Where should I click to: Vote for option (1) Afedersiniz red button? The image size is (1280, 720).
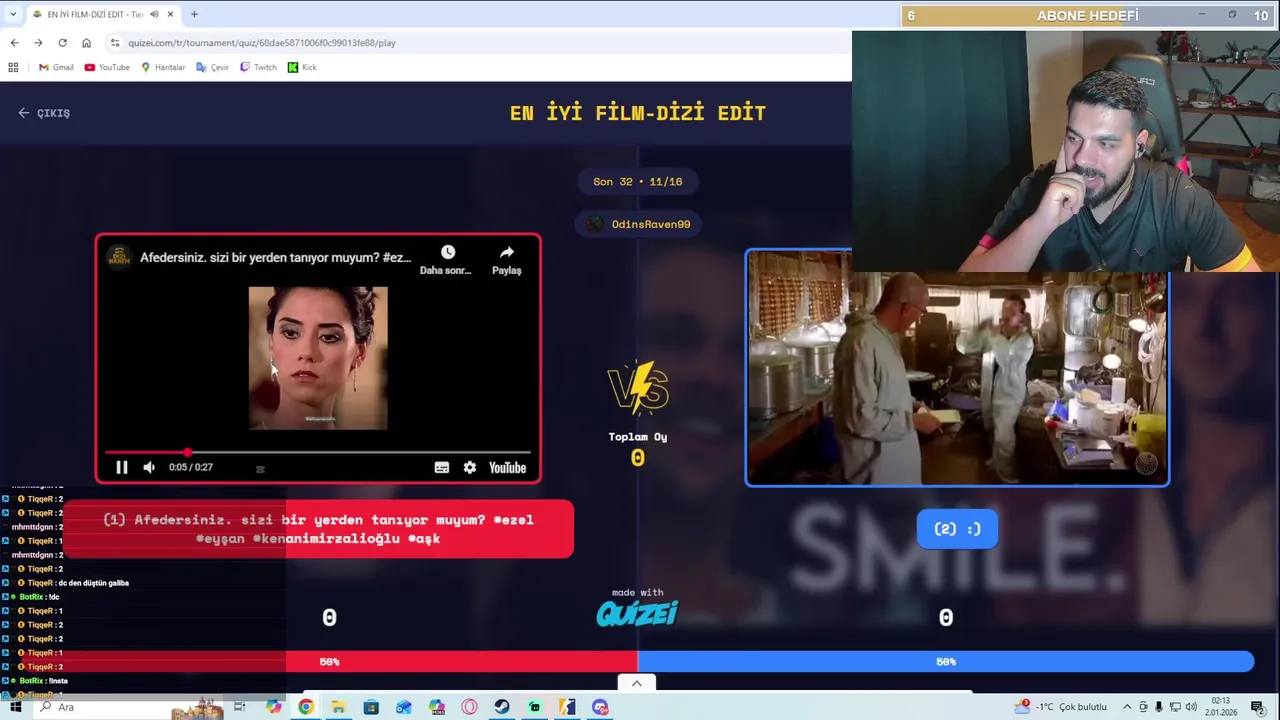click(x=318, y=529)
